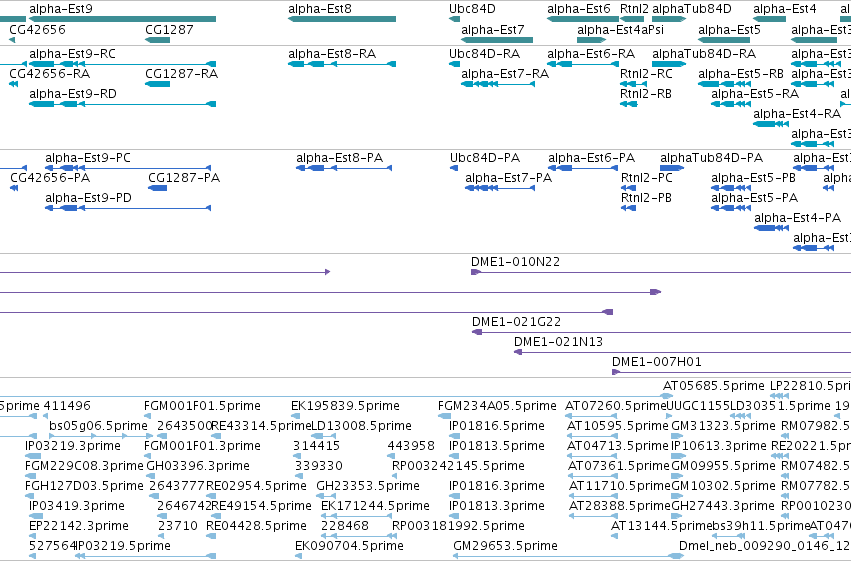Click transcript Ubc84D-RA
The width and height of the screenshot is (851, 561).
click(x=454, y=64)
